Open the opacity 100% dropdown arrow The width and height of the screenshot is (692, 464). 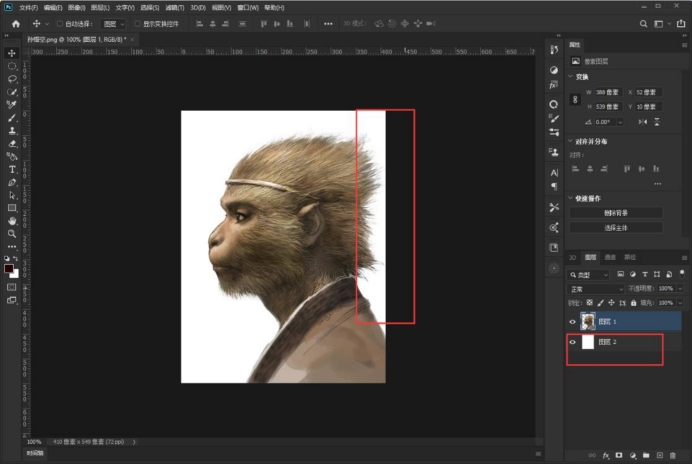point(680,289)
